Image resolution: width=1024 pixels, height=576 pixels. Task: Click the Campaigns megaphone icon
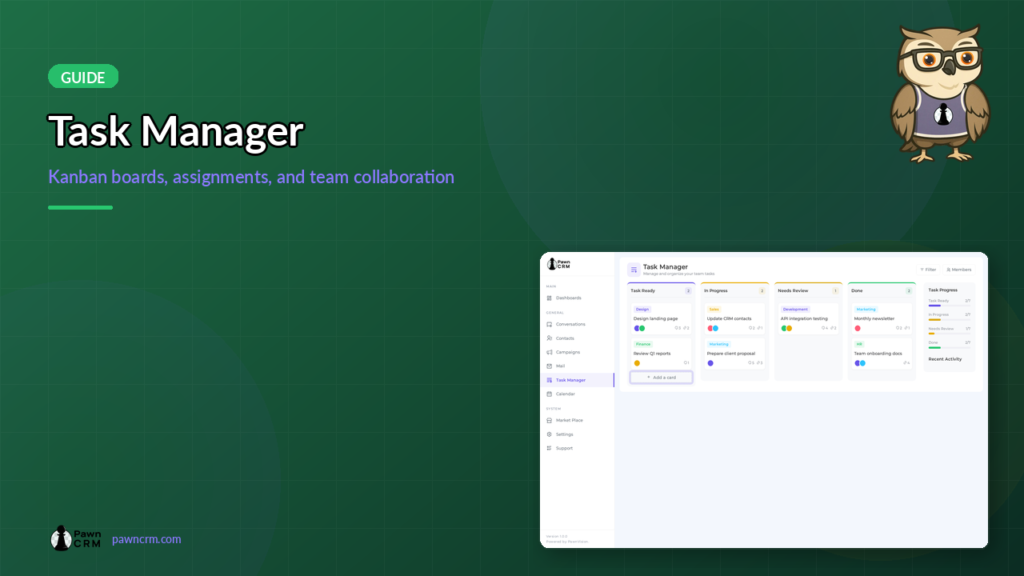coord(550,352)
